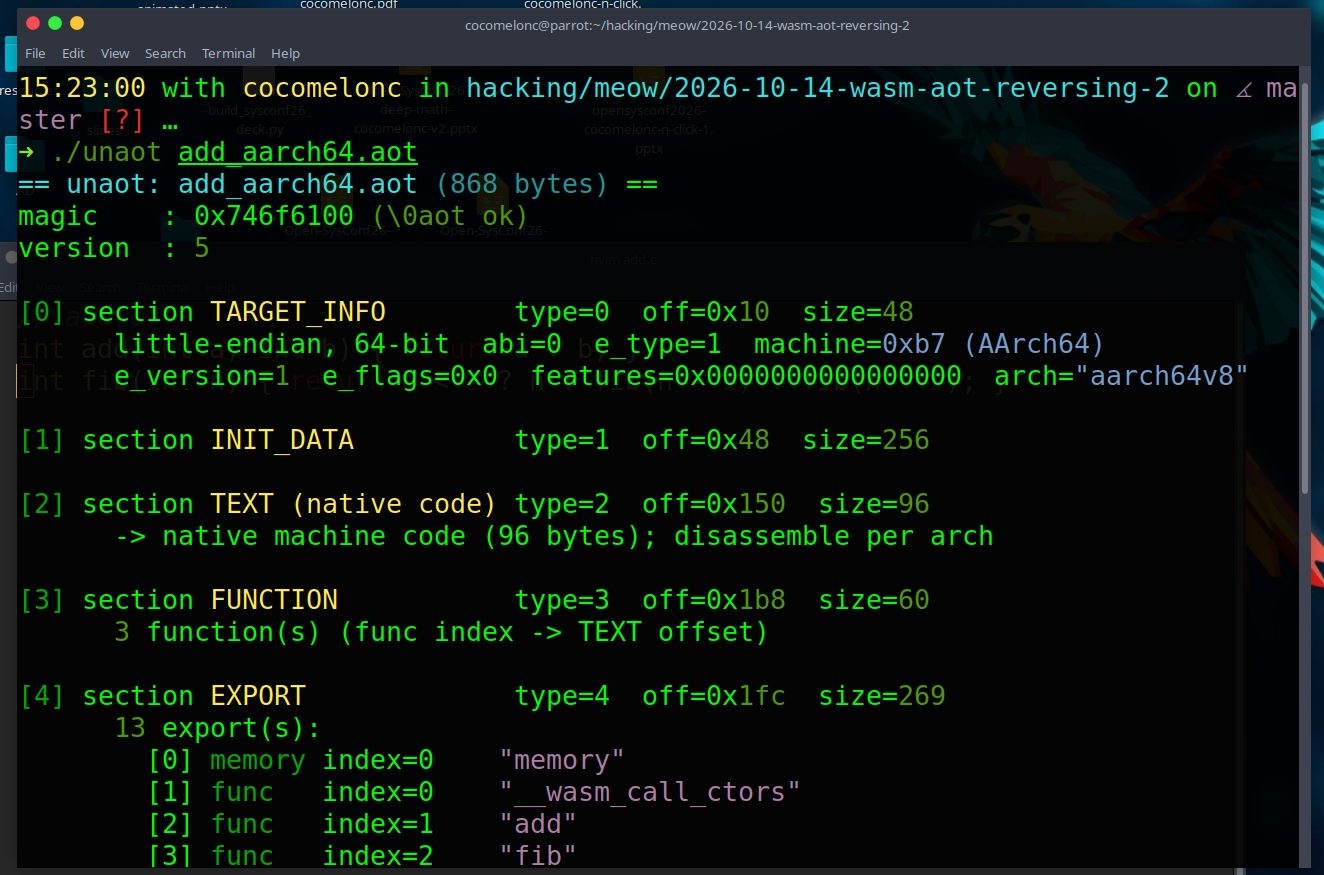Click the red [?] git status marker
The image size is (1324, 875).
click(122, 121)
